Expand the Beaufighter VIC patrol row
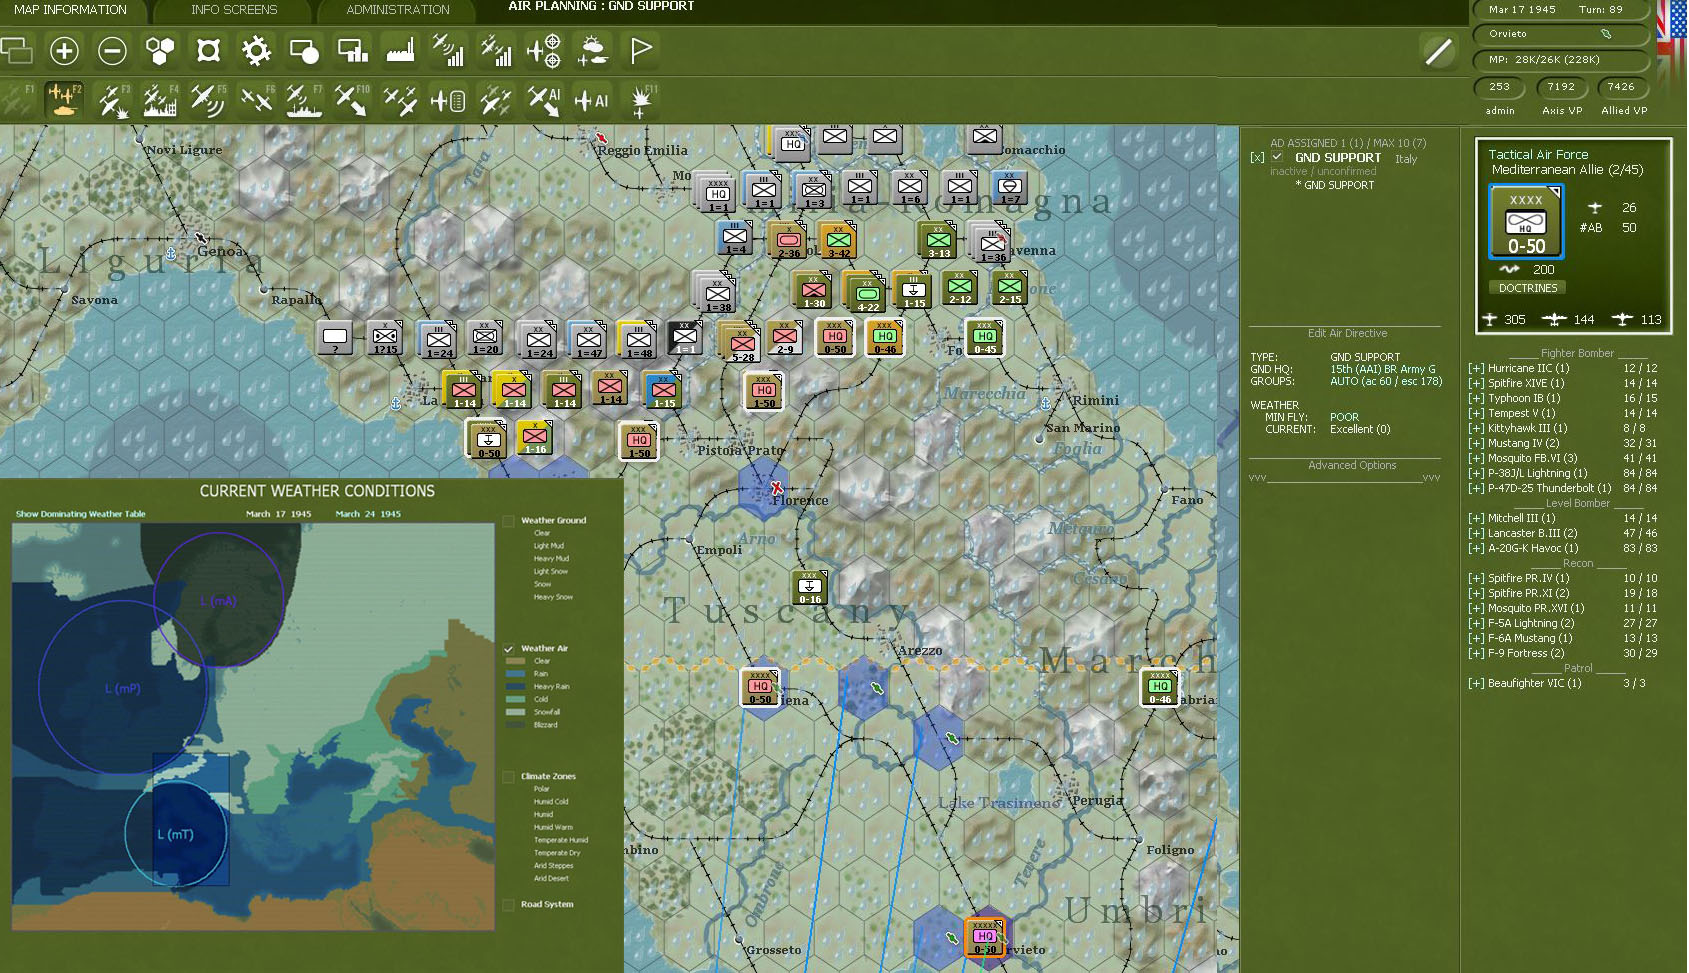 (1476, 684)
